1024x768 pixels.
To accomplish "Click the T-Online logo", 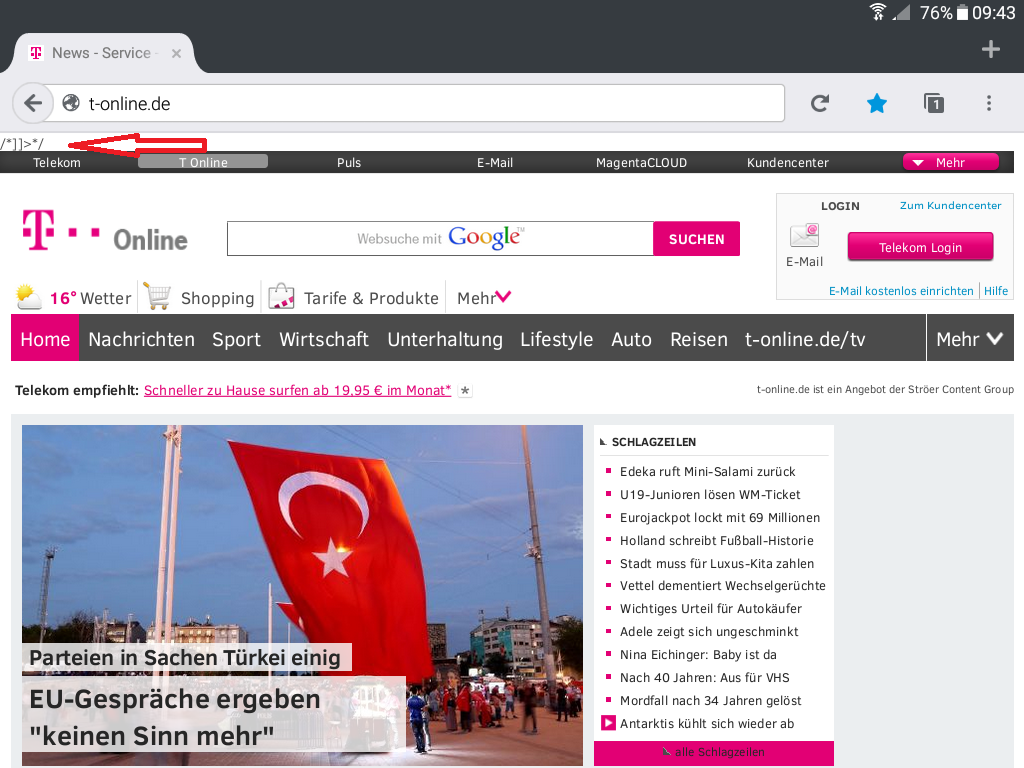I will point(105,232).
